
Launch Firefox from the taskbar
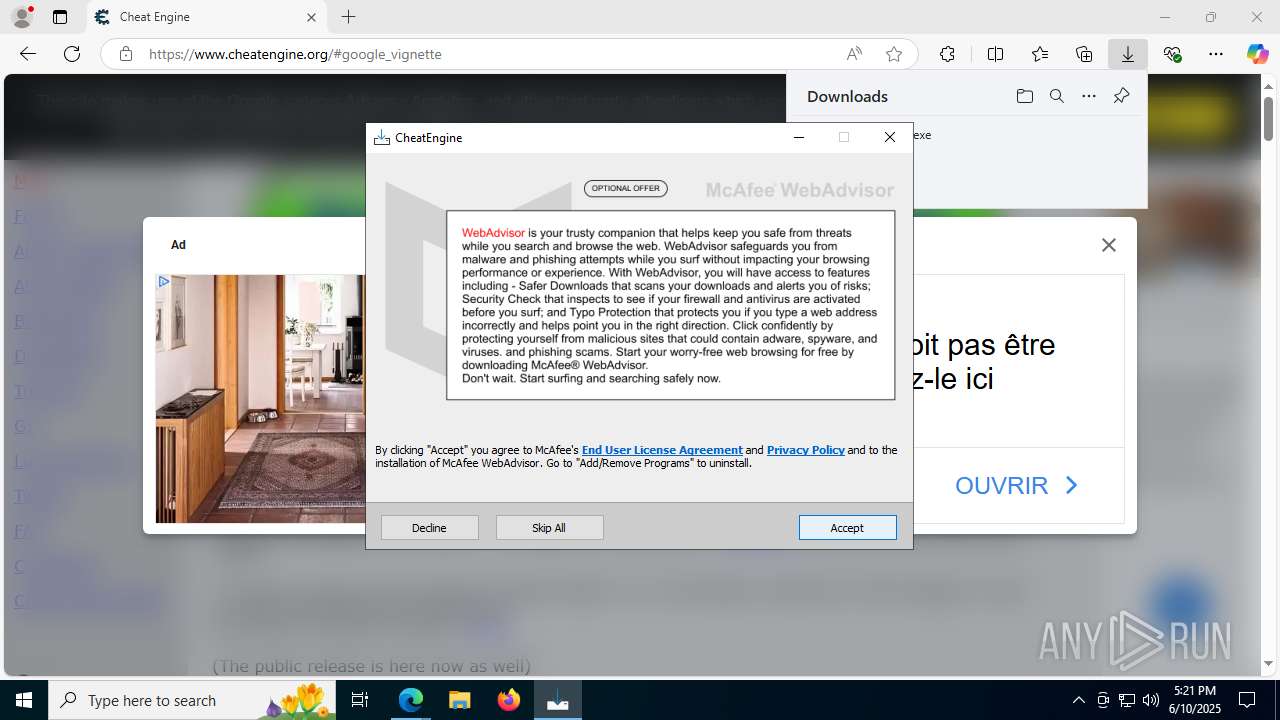coord(509,700)
